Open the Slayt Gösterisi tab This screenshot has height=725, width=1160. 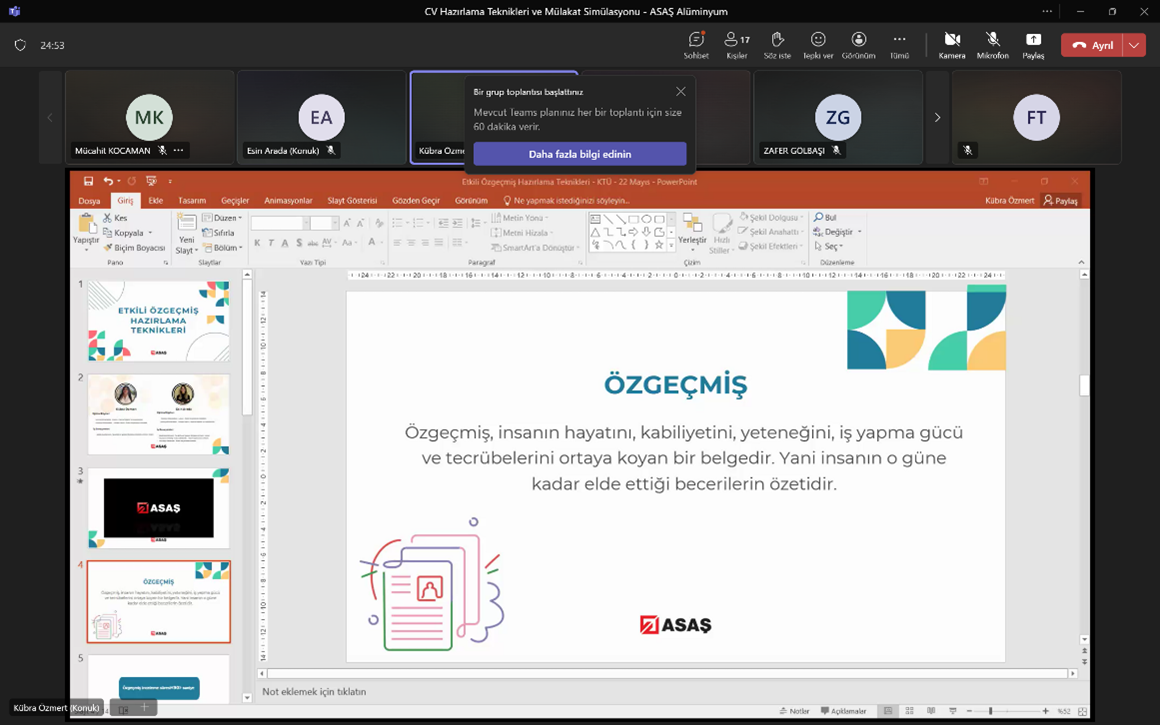pyautogui.click(x=352, y=200)
